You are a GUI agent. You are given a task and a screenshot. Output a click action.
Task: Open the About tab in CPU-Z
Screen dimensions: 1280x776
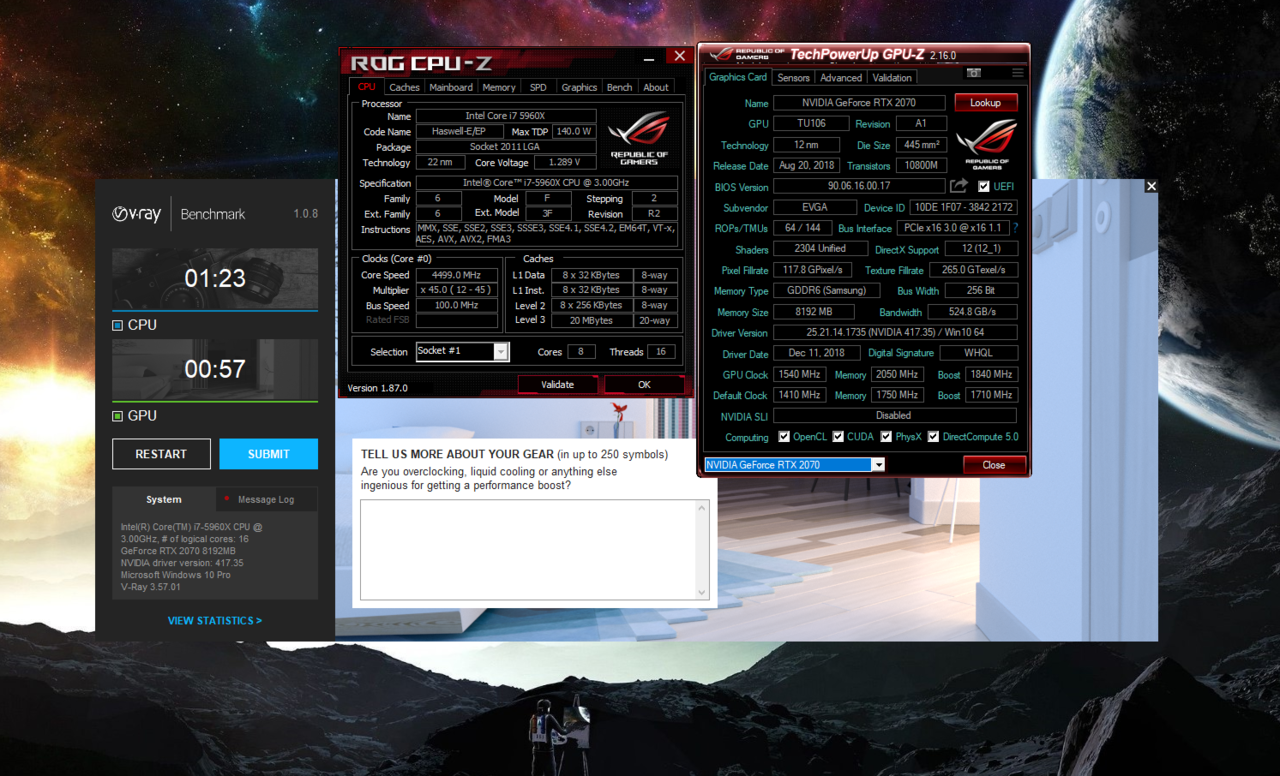coord(656,87)
